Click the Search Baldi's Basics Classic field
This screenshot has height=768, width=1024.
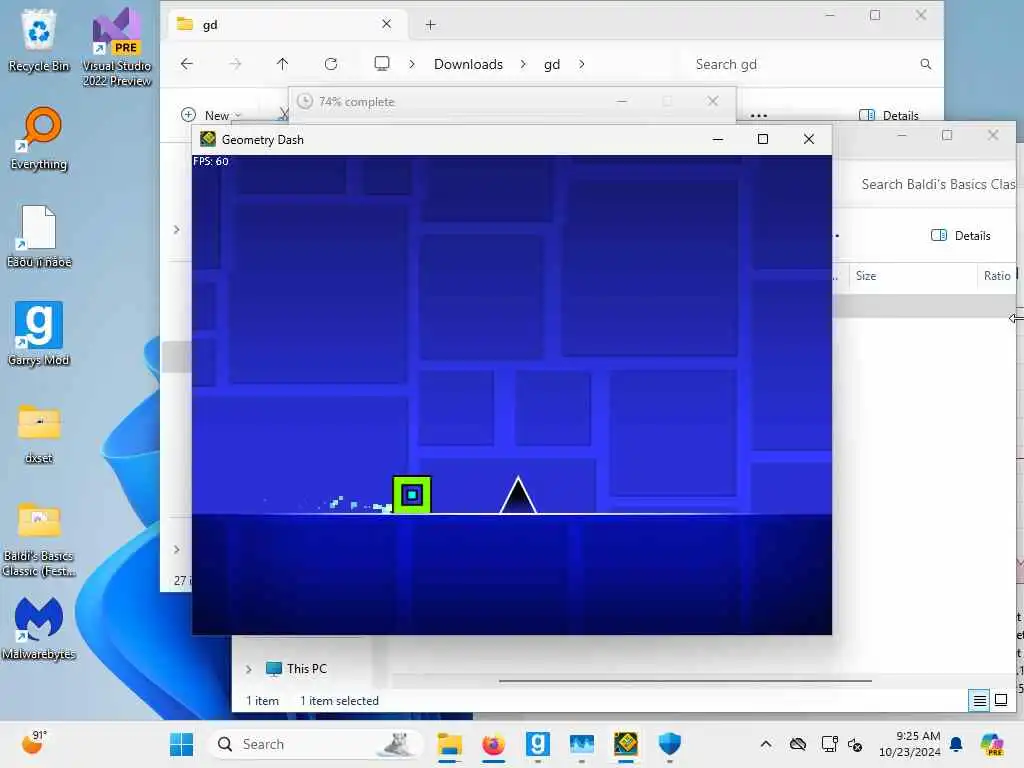(x=937, y=184)
